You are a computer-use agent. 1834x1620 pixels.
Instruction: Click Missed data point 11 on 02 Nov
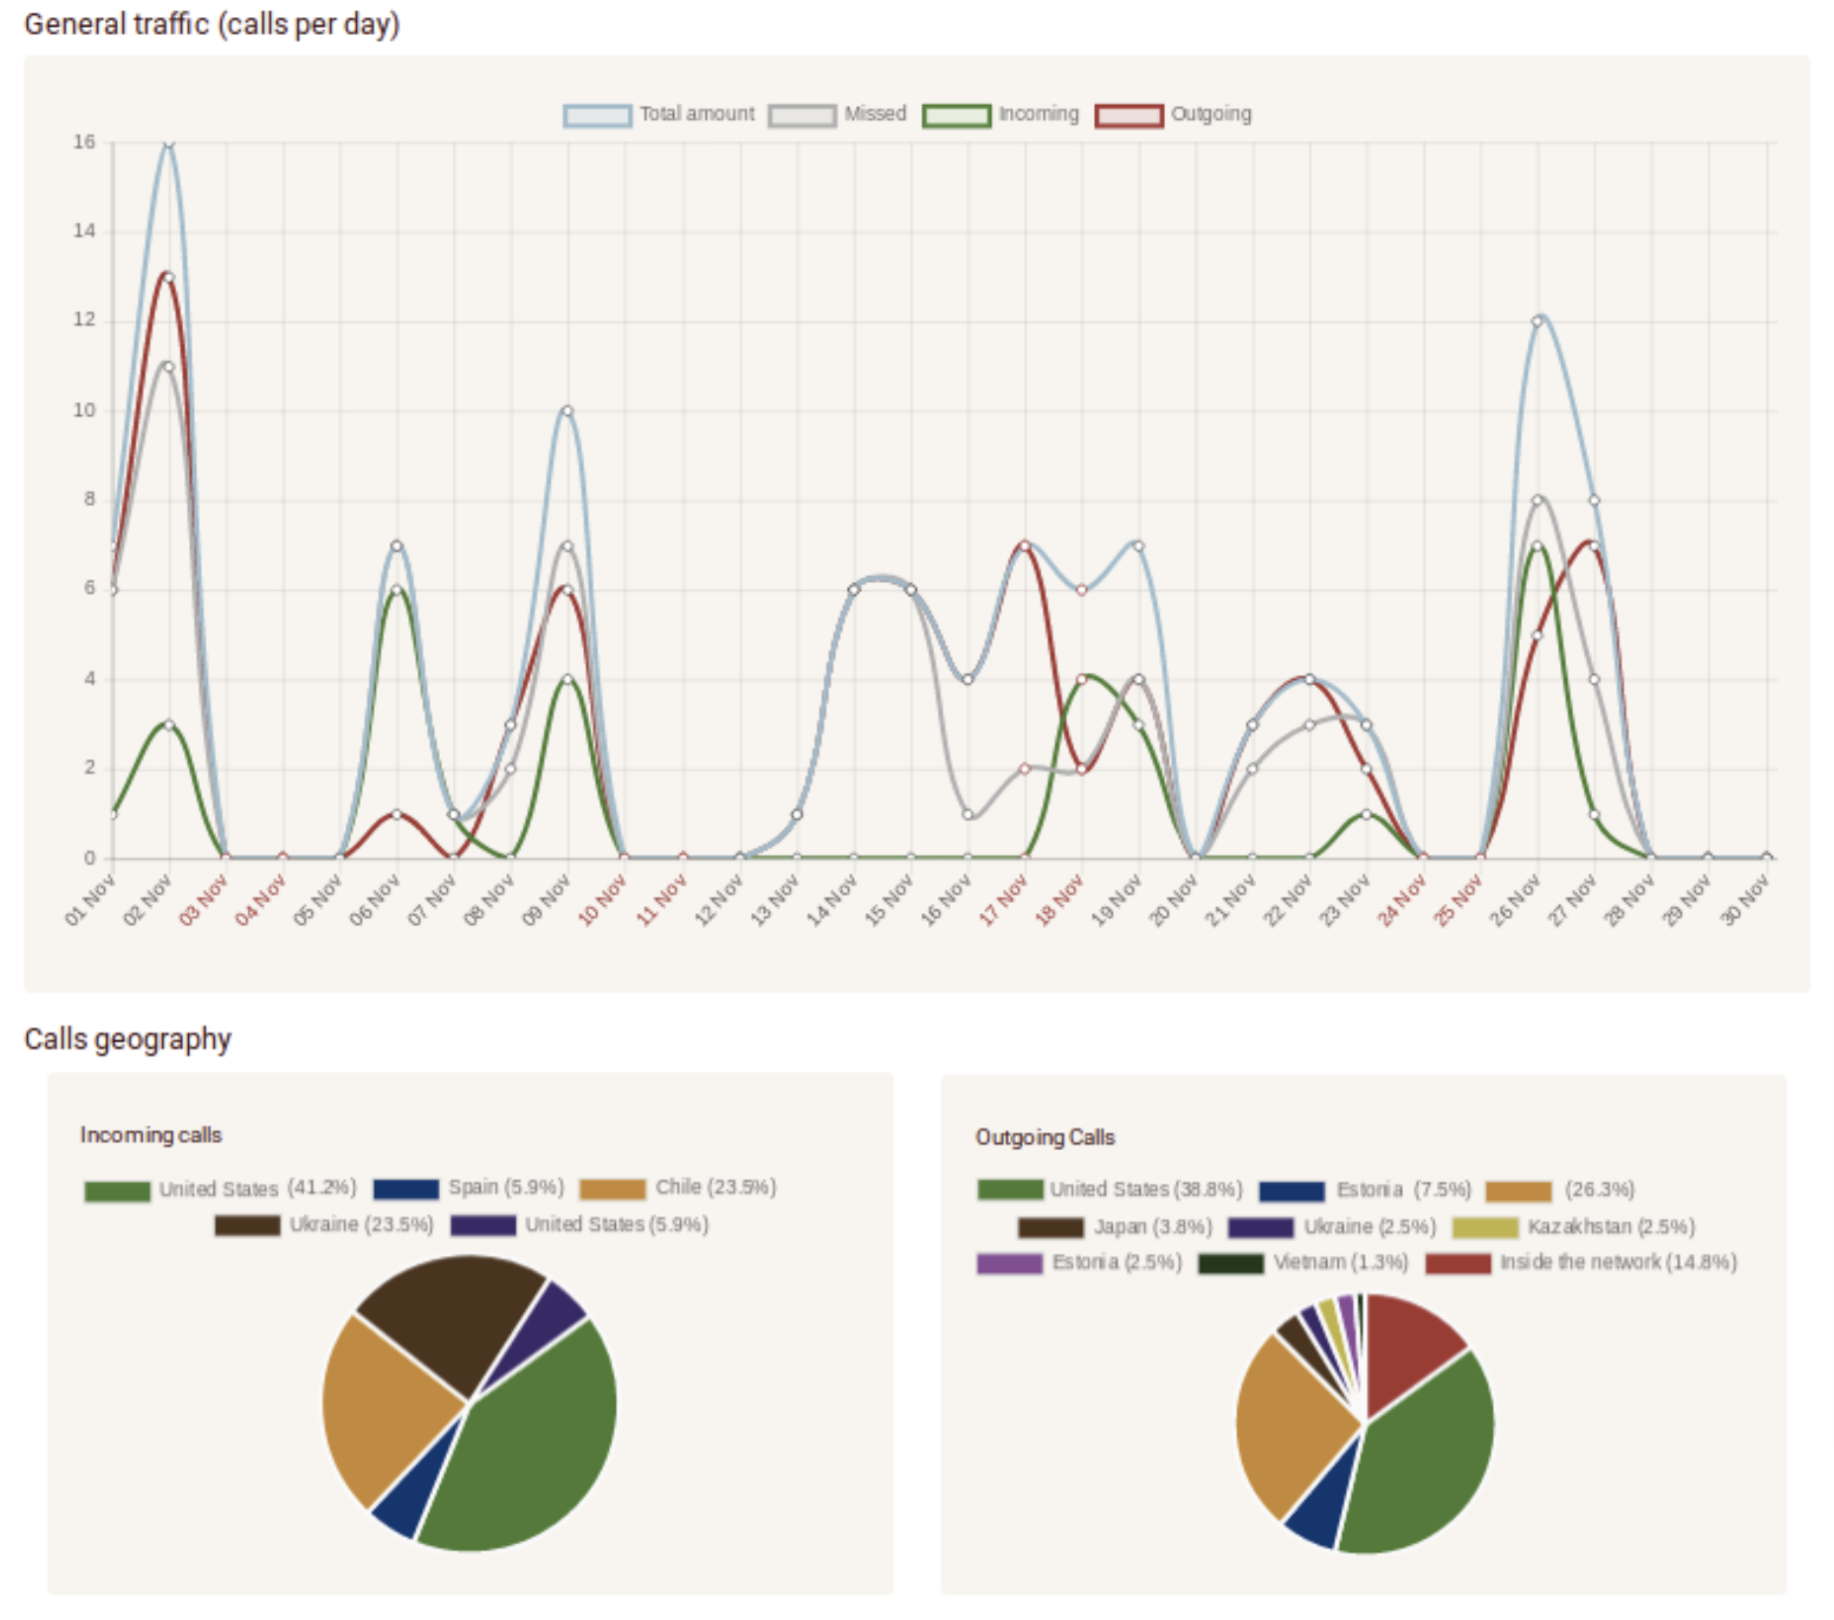pyautogui.click(x=169, y=367)
